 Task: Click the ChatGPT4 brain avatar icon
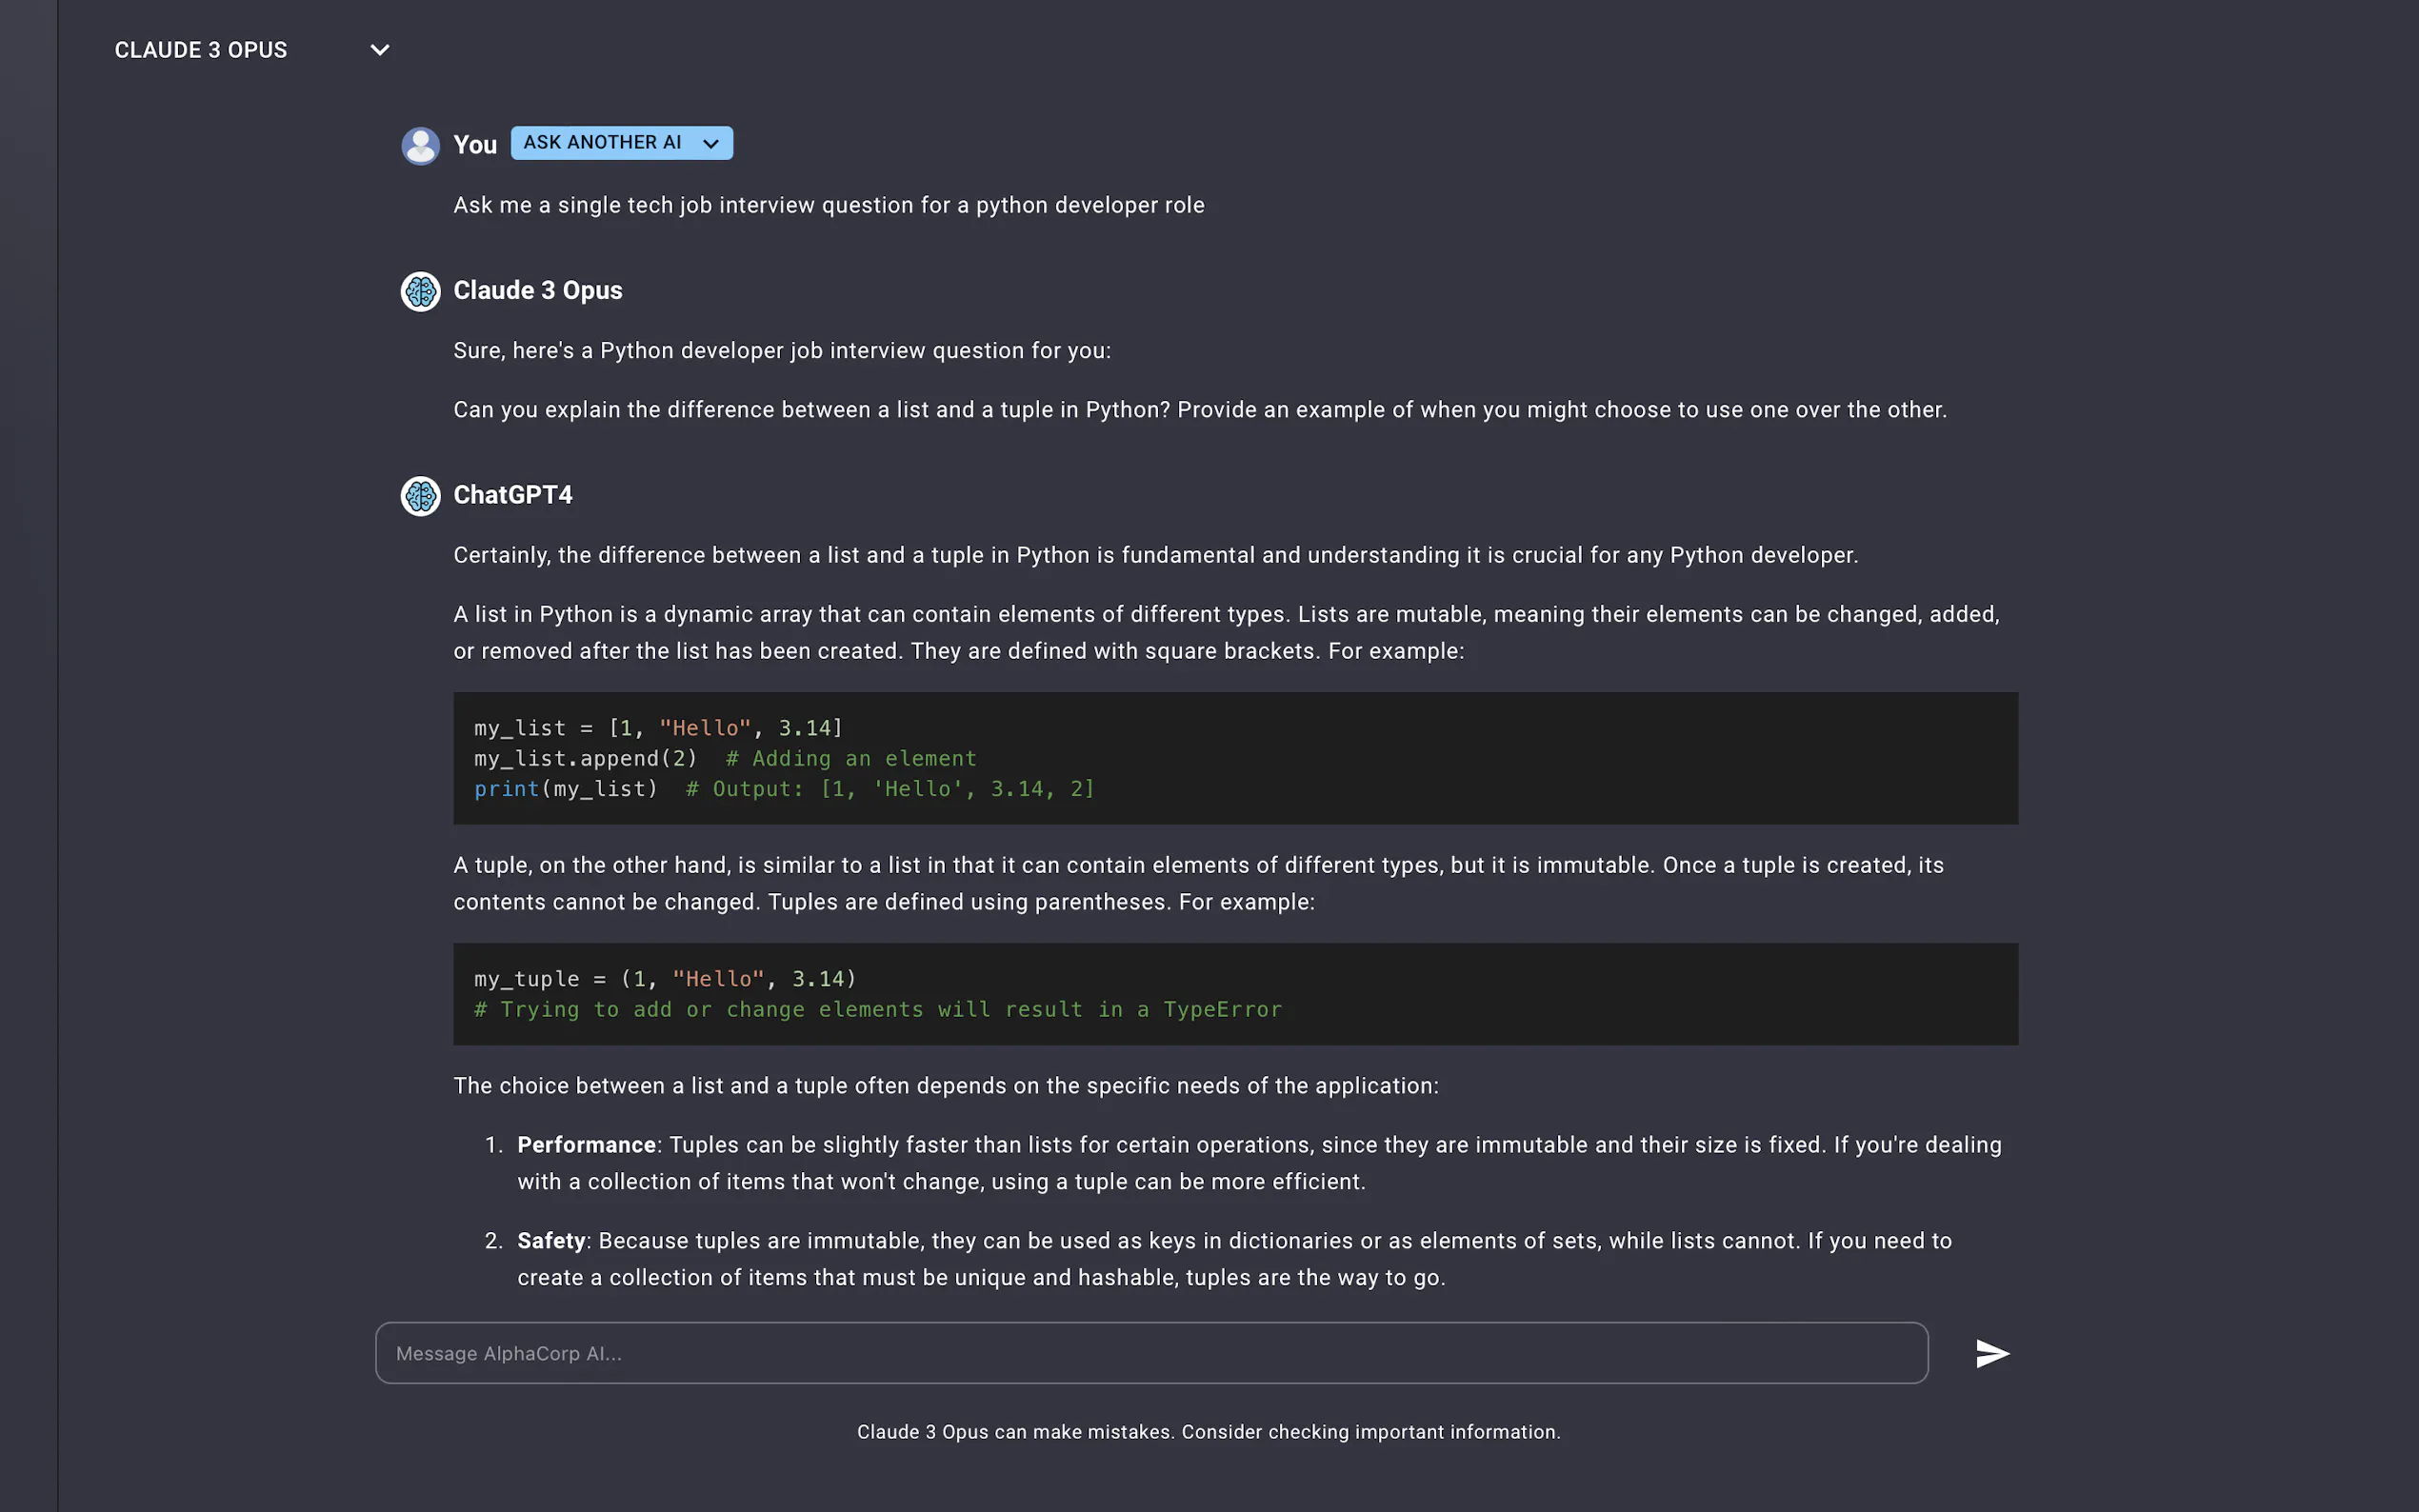point(420,496)
